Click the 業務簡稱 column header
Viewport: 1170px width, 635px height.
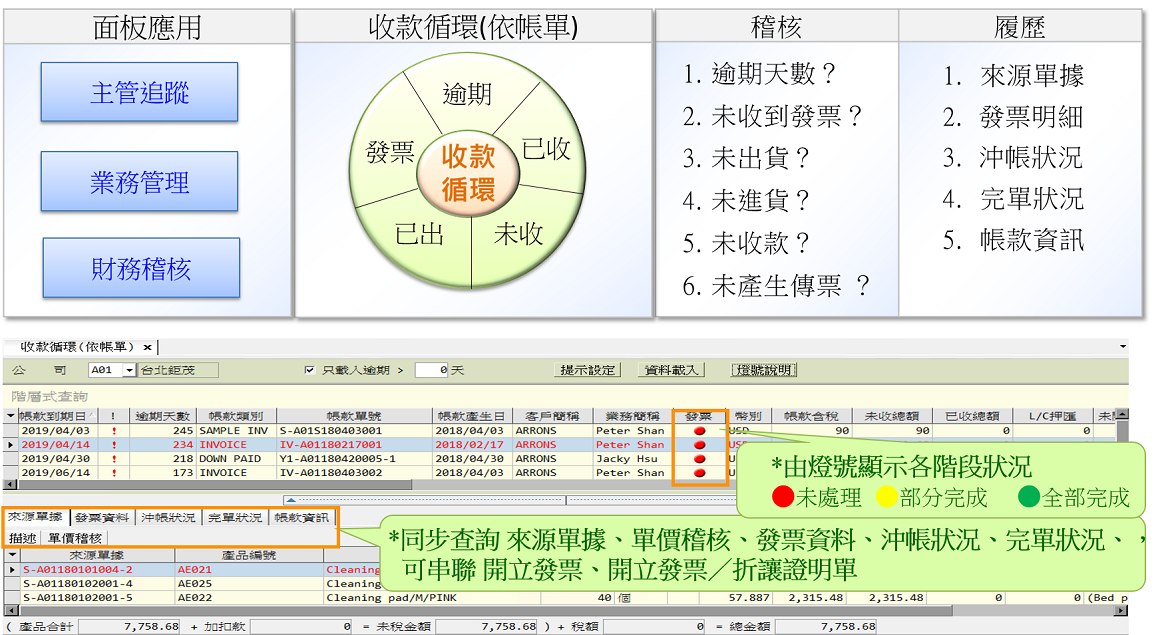(632, 416)
